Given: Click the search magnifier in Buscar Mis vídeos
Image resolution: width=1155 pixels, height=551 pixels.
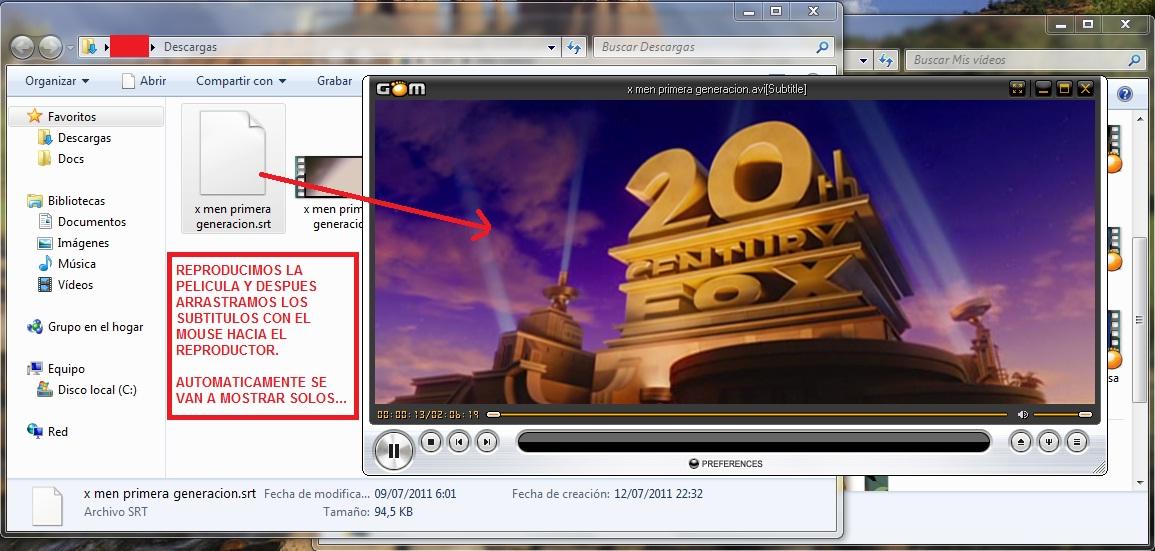Looking at the screenshot, I should click(1136, 60).
